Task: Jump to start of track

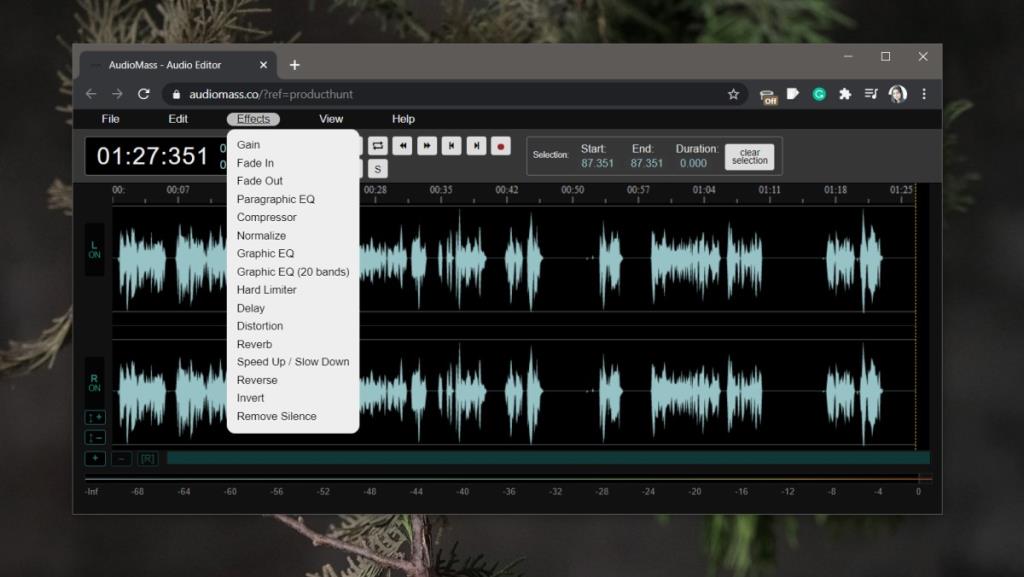Action: [x=452, y=146]
